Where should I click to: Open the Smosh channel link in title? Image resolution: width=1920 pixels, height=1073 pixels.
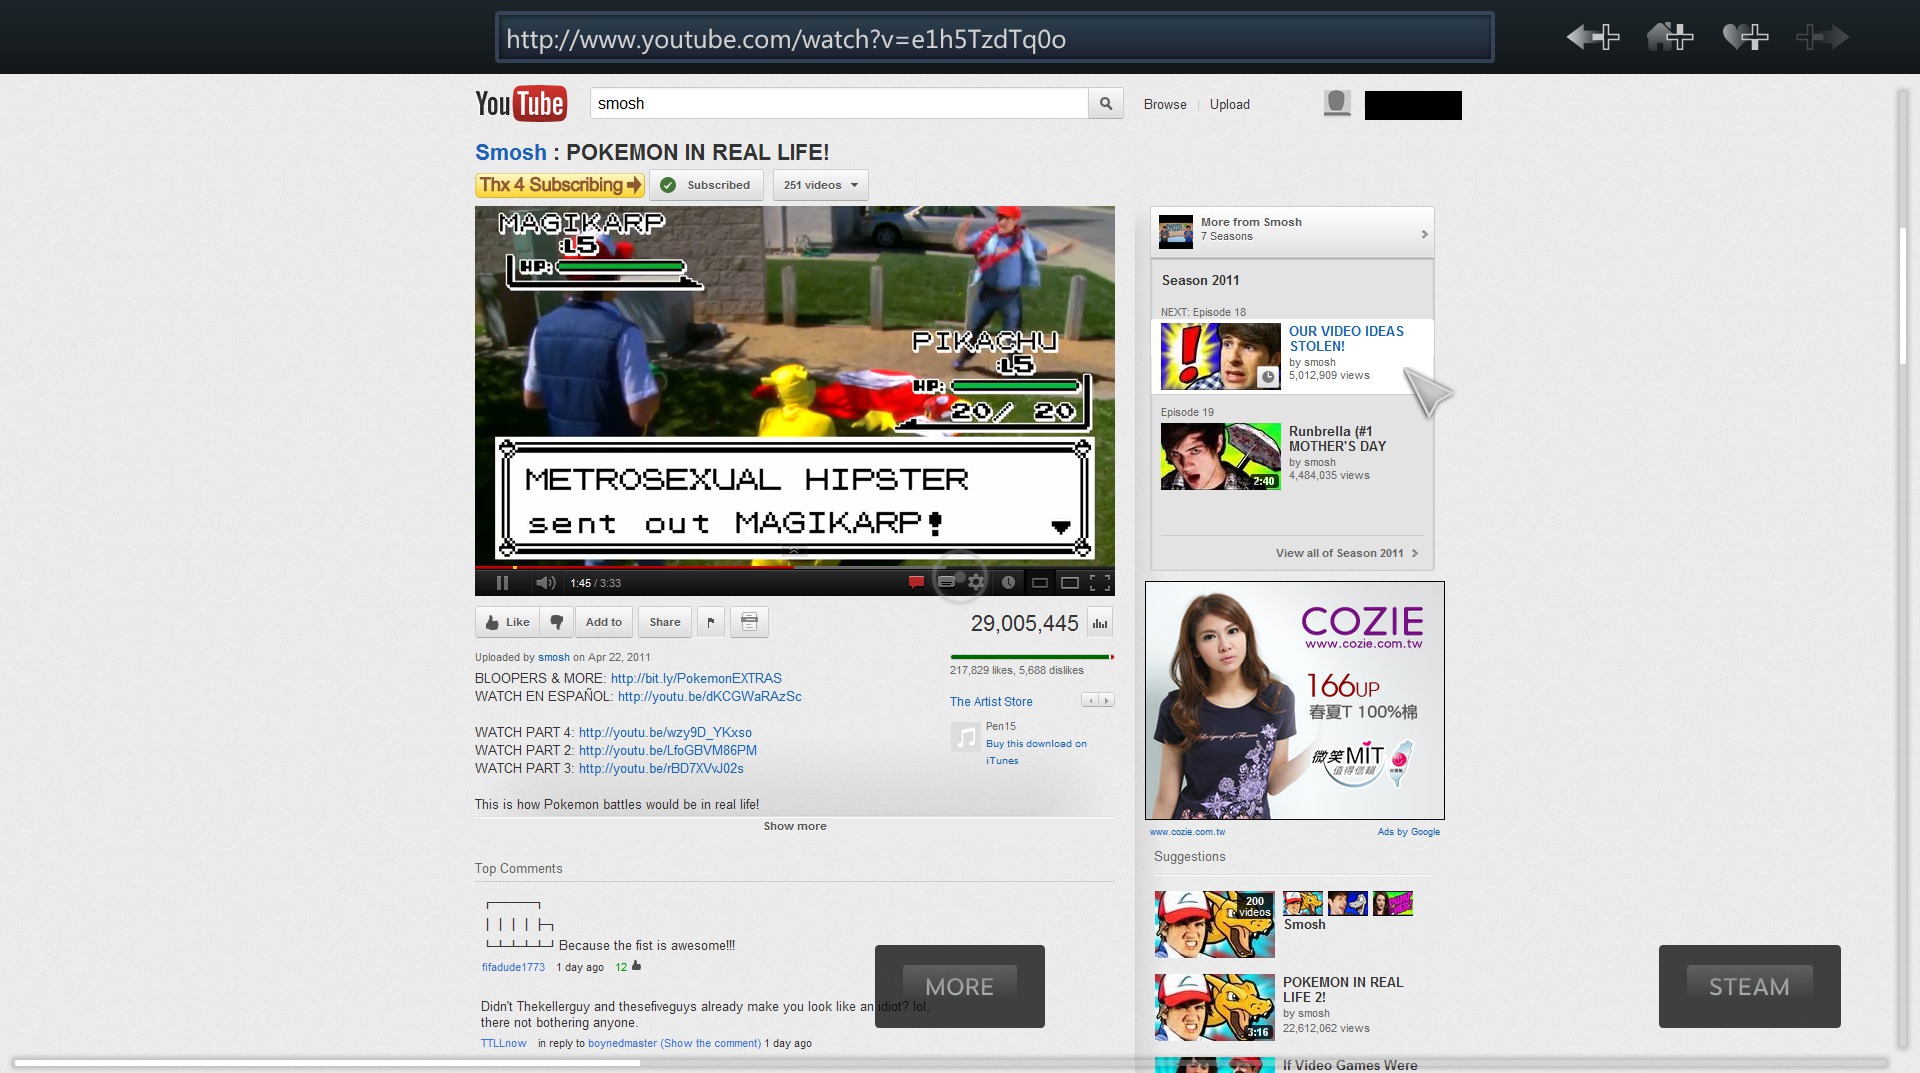511,152
